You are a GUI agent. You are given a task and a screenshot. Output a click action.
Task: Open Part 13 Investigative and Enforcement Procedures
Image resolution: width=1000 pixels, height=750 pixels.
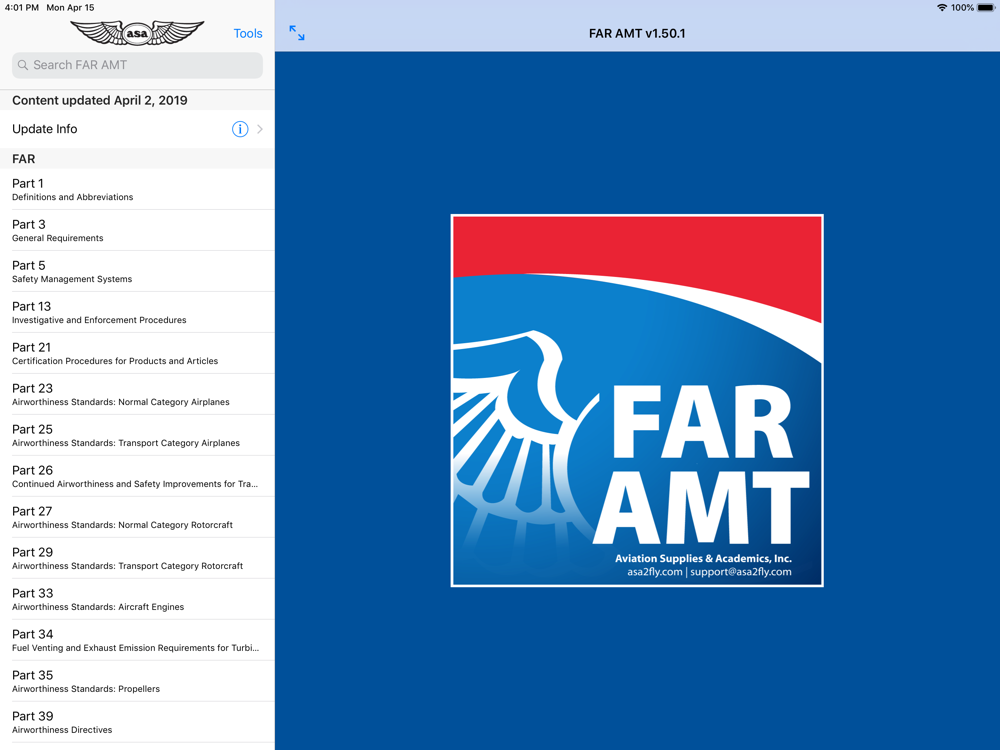(137, 312)
